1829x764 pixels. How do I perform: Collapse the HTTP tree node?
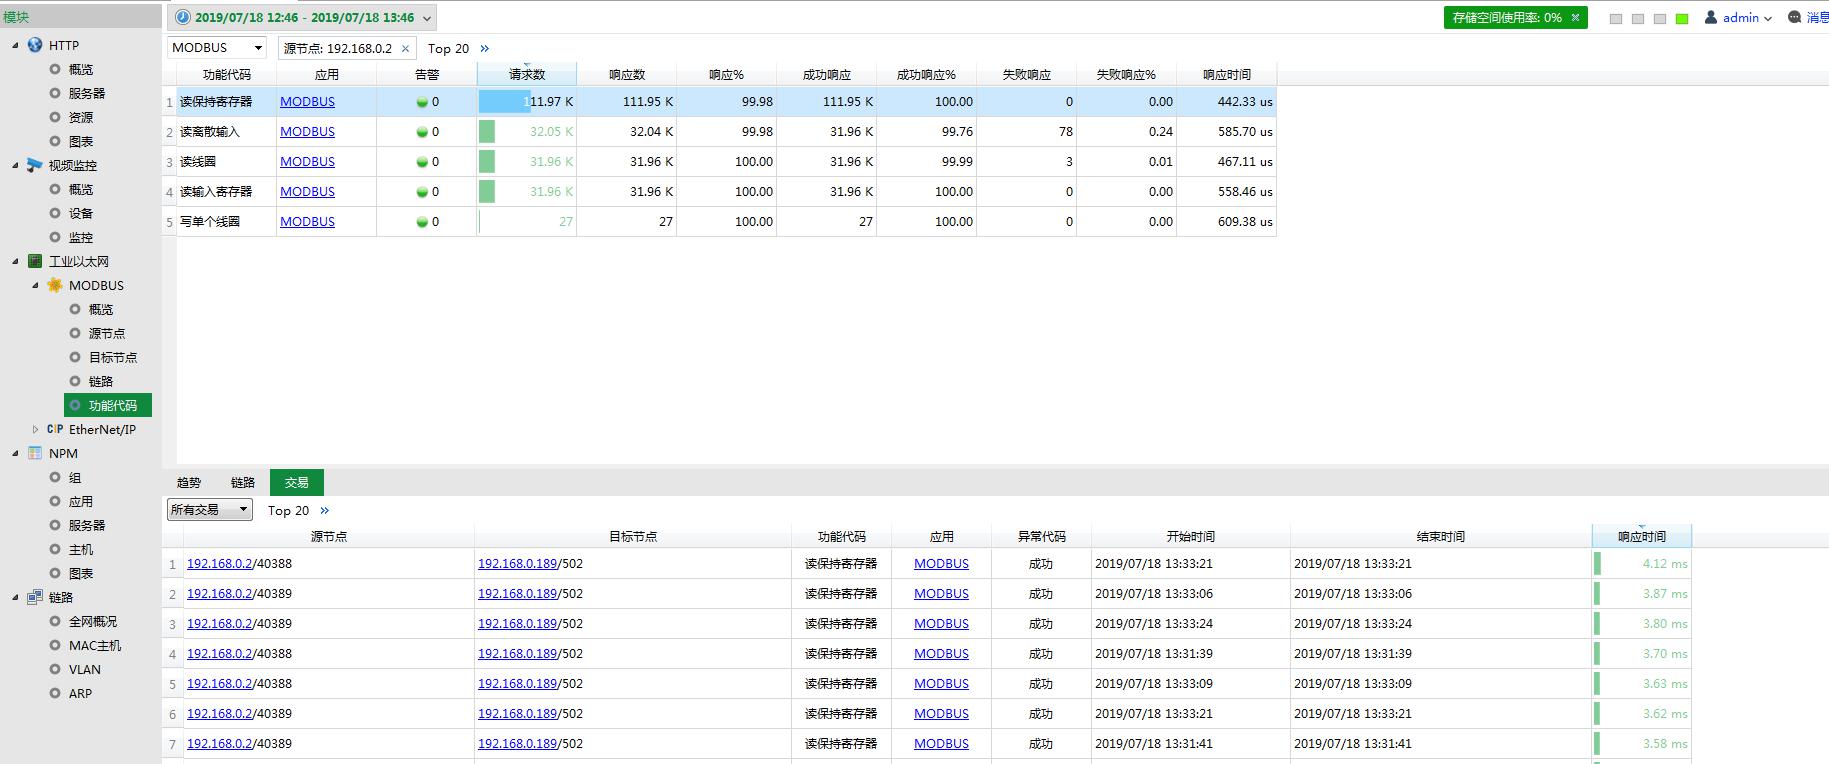click(x=15, y=45)
